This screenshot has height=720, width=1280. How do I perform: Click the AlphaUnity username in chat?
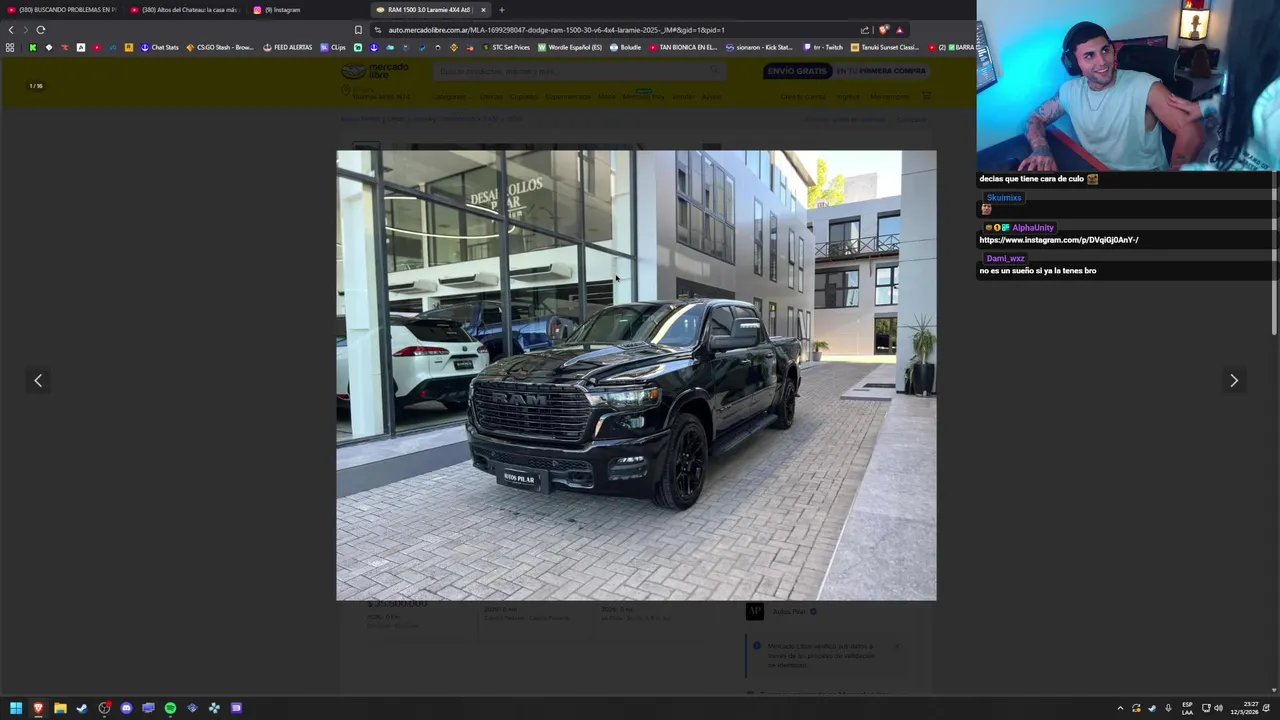click(1032, 228)
